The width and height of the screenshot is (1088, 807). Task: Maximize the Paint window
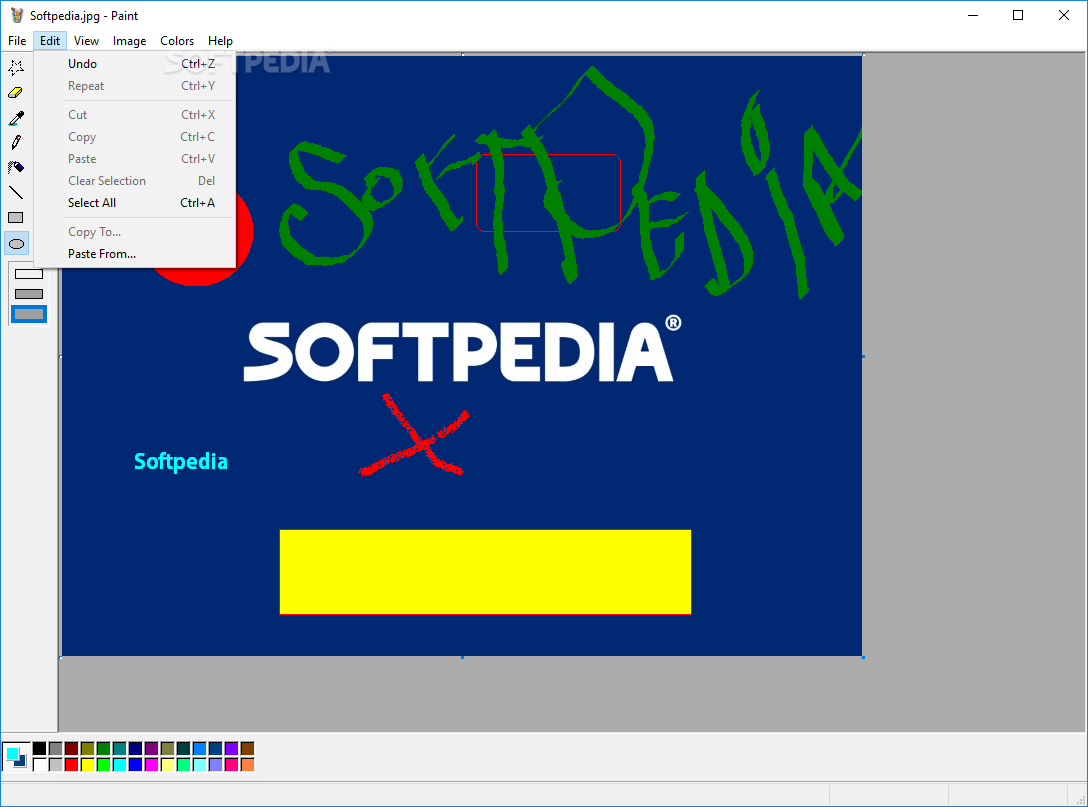pyautogui.click(x=1018, y=15)
